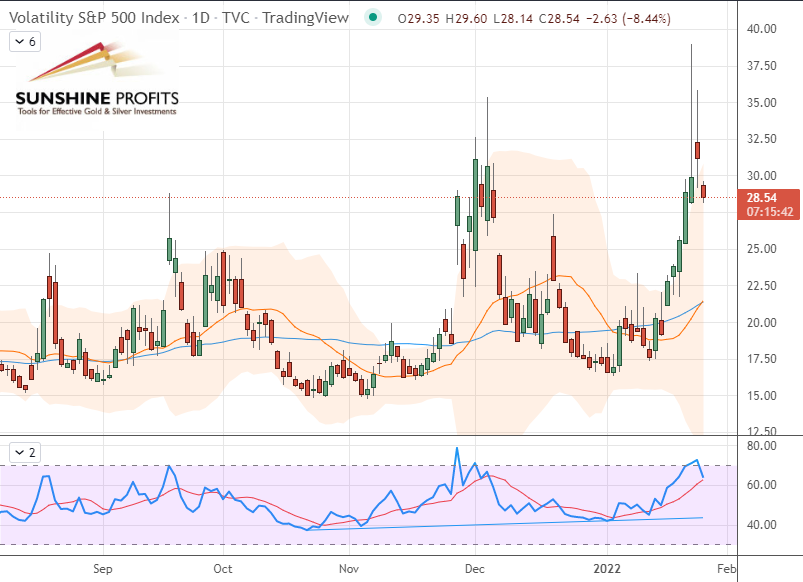Click the O29.35 open value
This screenshot has height=582, width=803.
pos(418,19)
